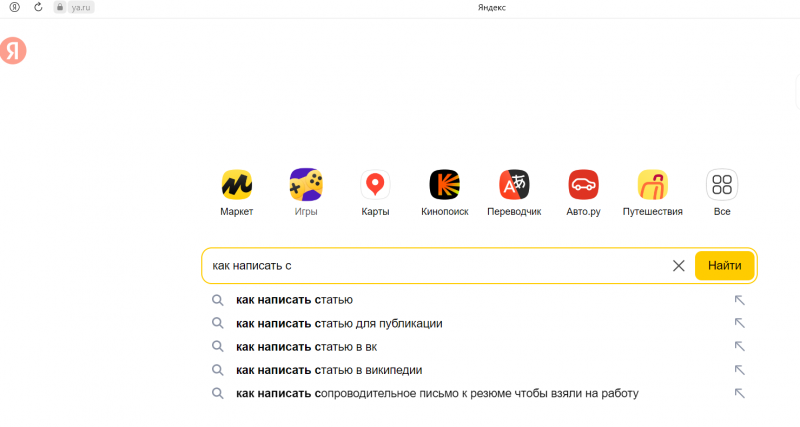
Task: Click magnifier icon beside 'как написать статью'
Action: coord(218,300)
